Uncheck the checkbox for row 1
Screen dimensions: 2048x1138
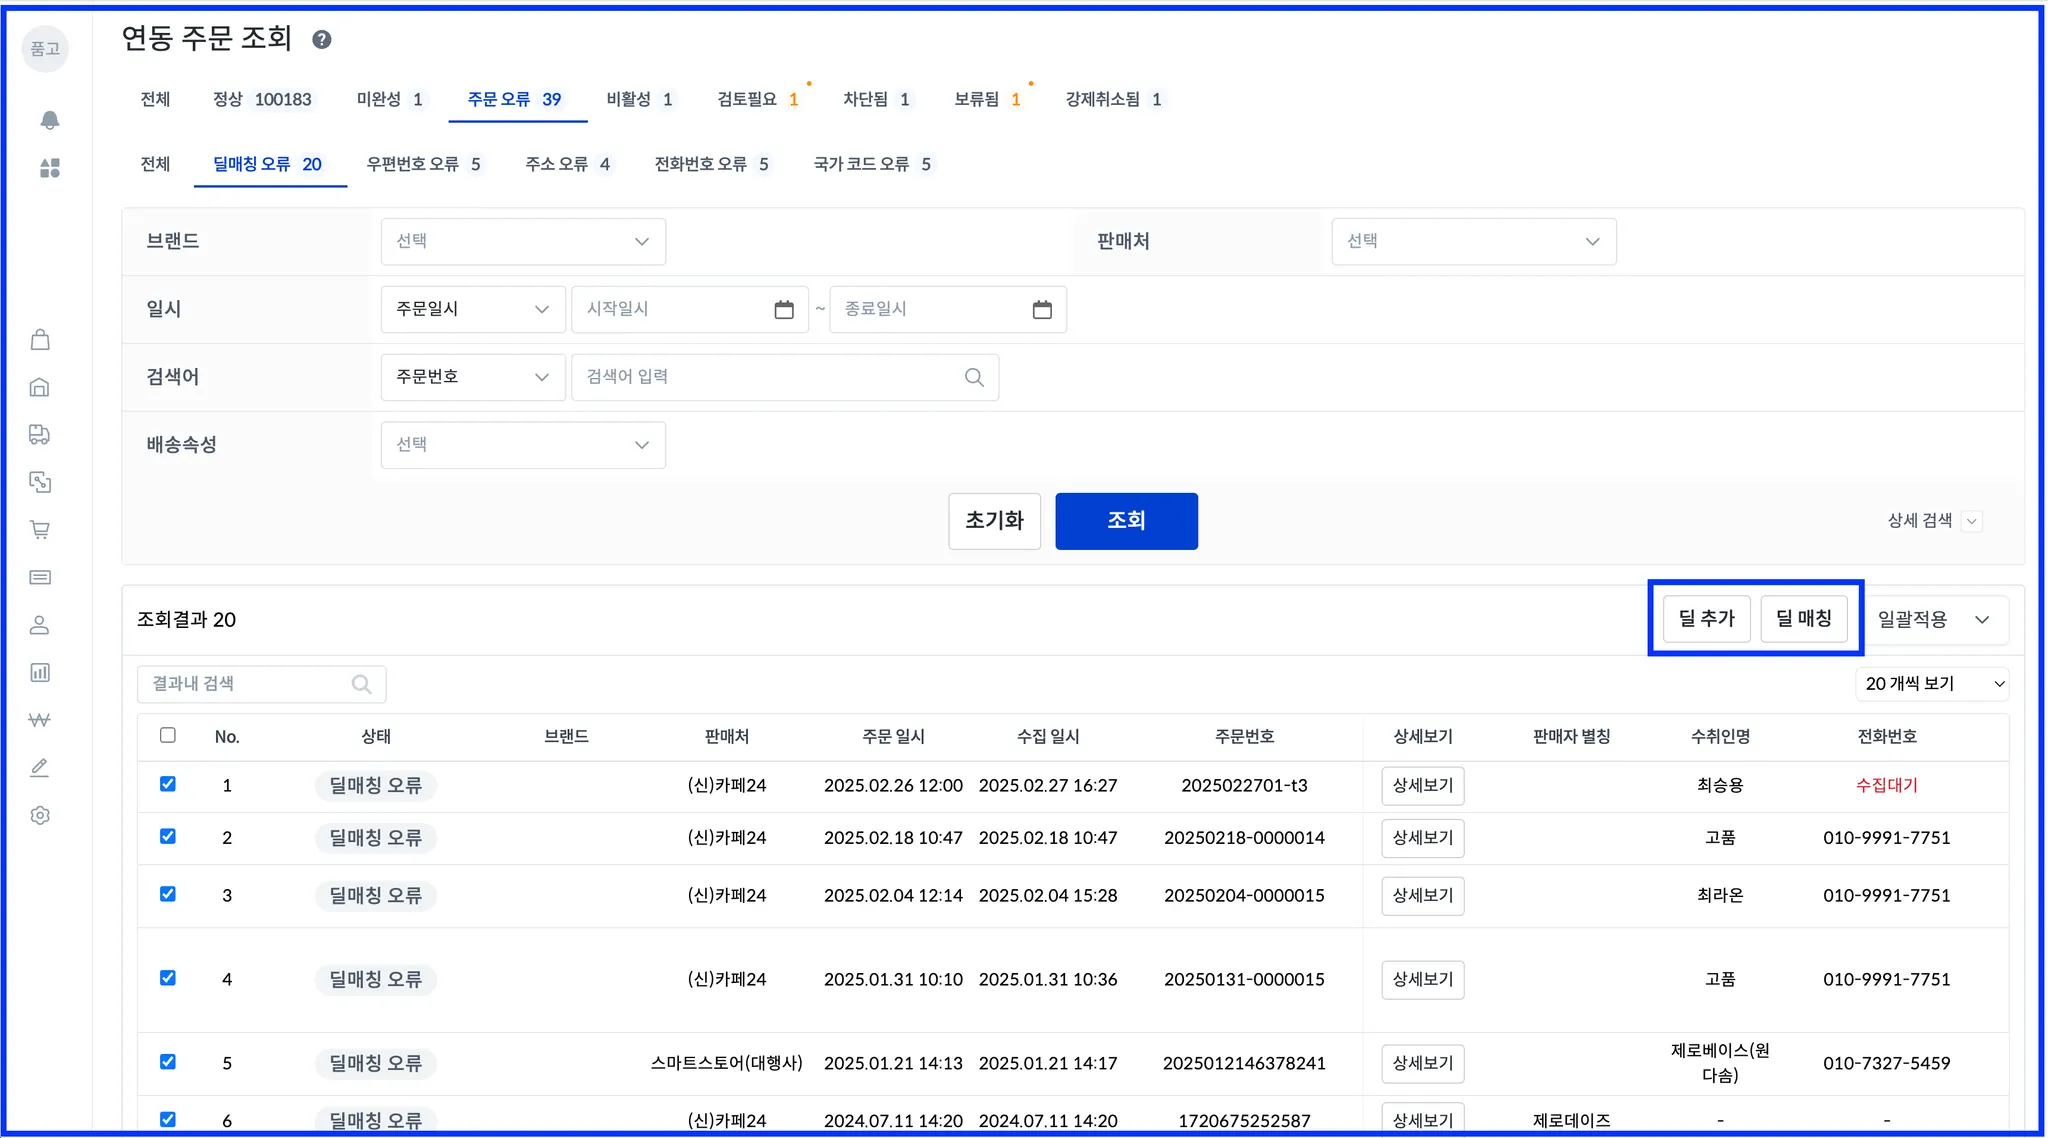click(168, 784)
